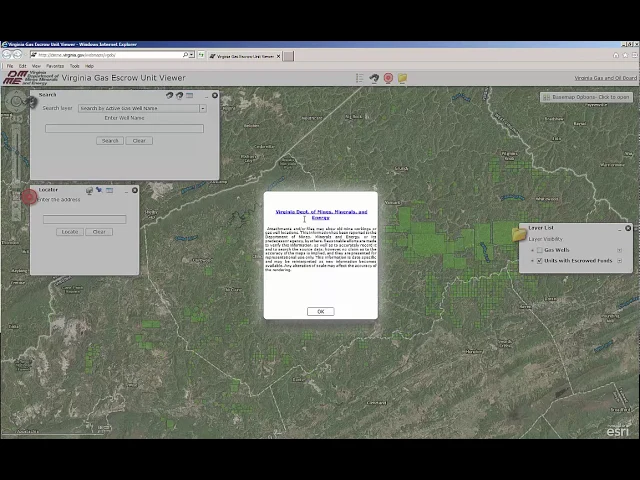Close the Search panel
This screenshot has width=640, height=480.
point(214,95)
